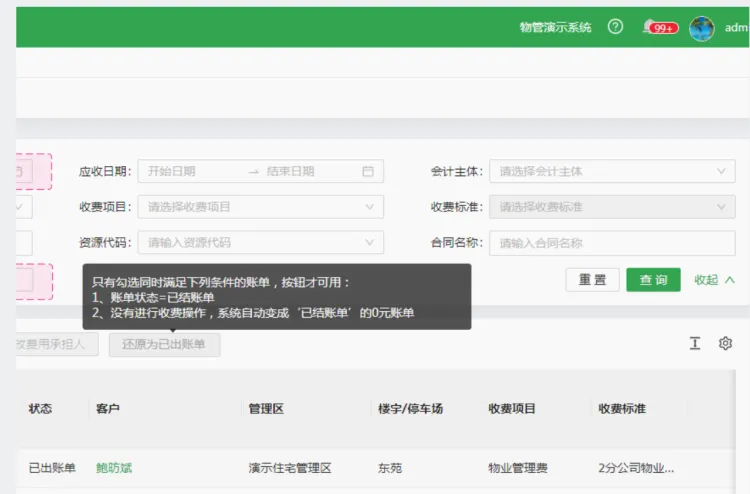The image size is (750, 494).
Task: Click the customer link 鲍昉斌
Action: point(114,468)
